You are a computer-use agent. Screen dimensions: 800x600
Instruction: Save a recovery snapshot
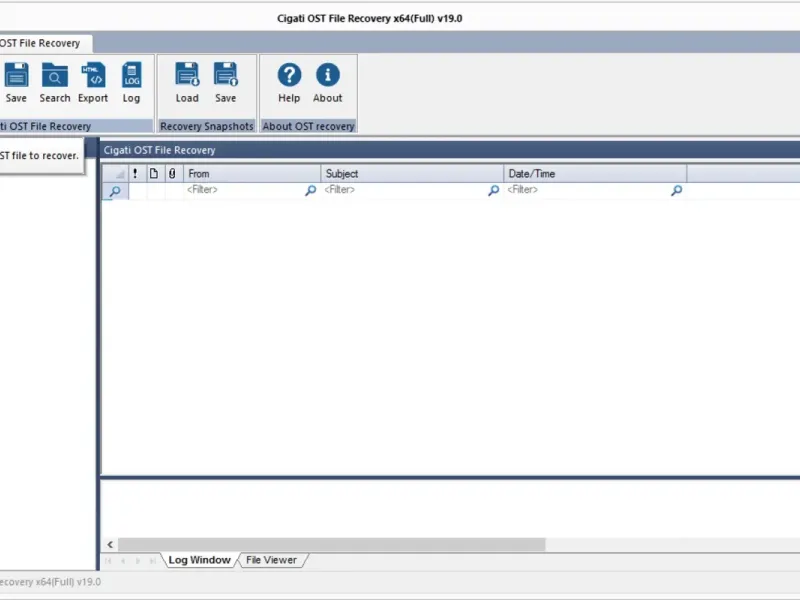(226, 83)
